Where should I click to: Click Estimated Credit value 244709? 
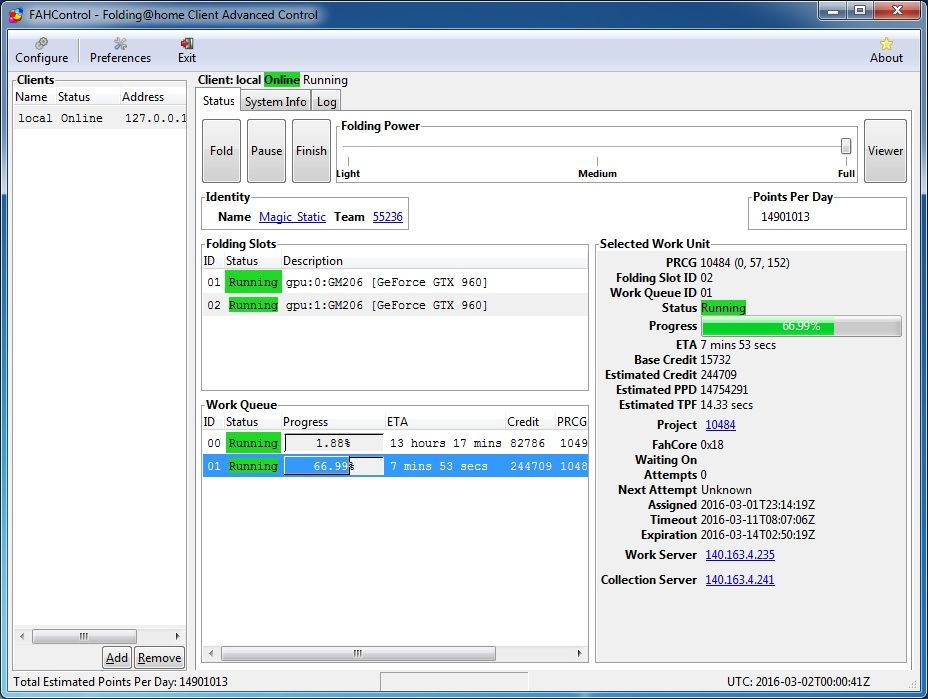point(718,375)
